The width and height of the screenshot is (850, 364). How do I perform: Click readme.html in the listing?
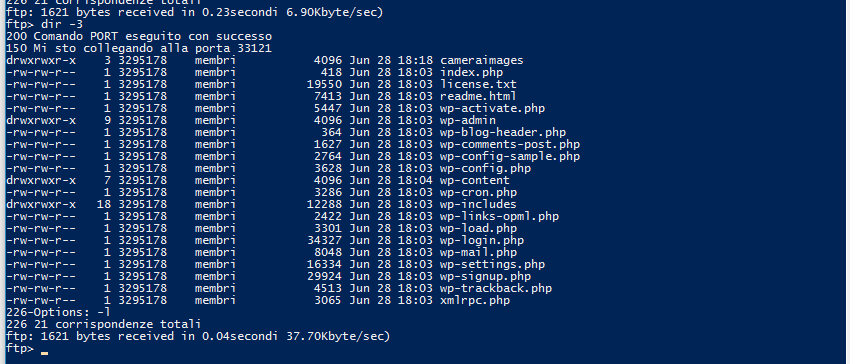(x=478, y=96)
